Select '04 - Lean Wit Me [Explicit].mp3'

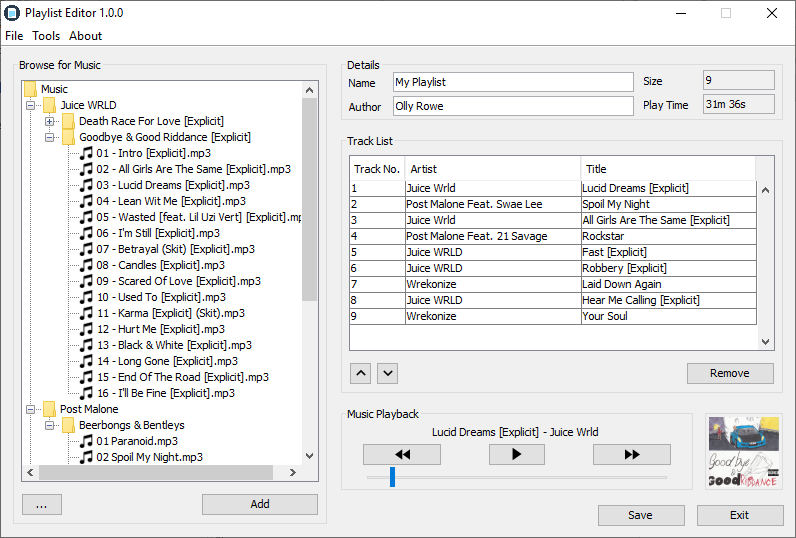(x=171, y=201)
